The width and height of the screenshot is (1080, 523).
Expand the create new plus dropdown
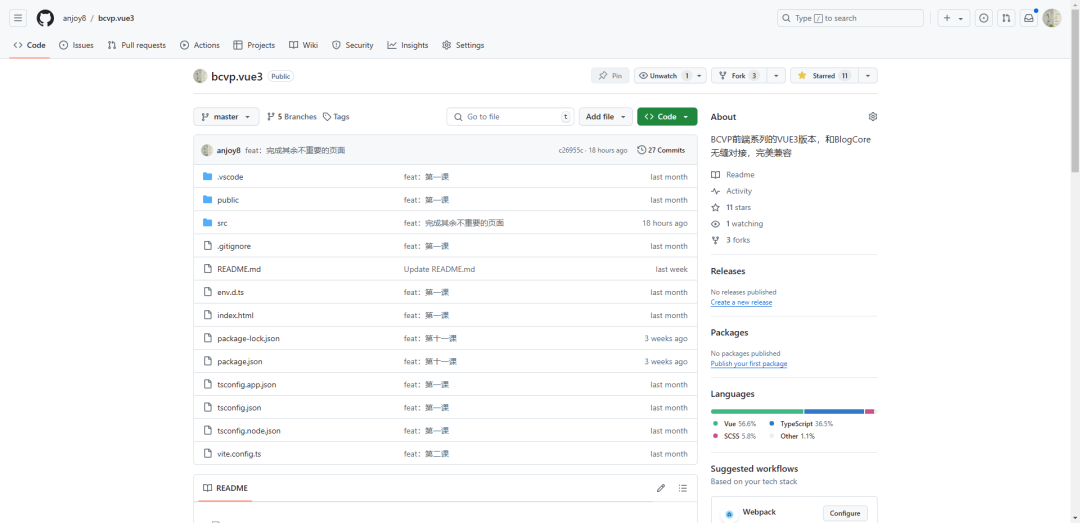[953, 18]
